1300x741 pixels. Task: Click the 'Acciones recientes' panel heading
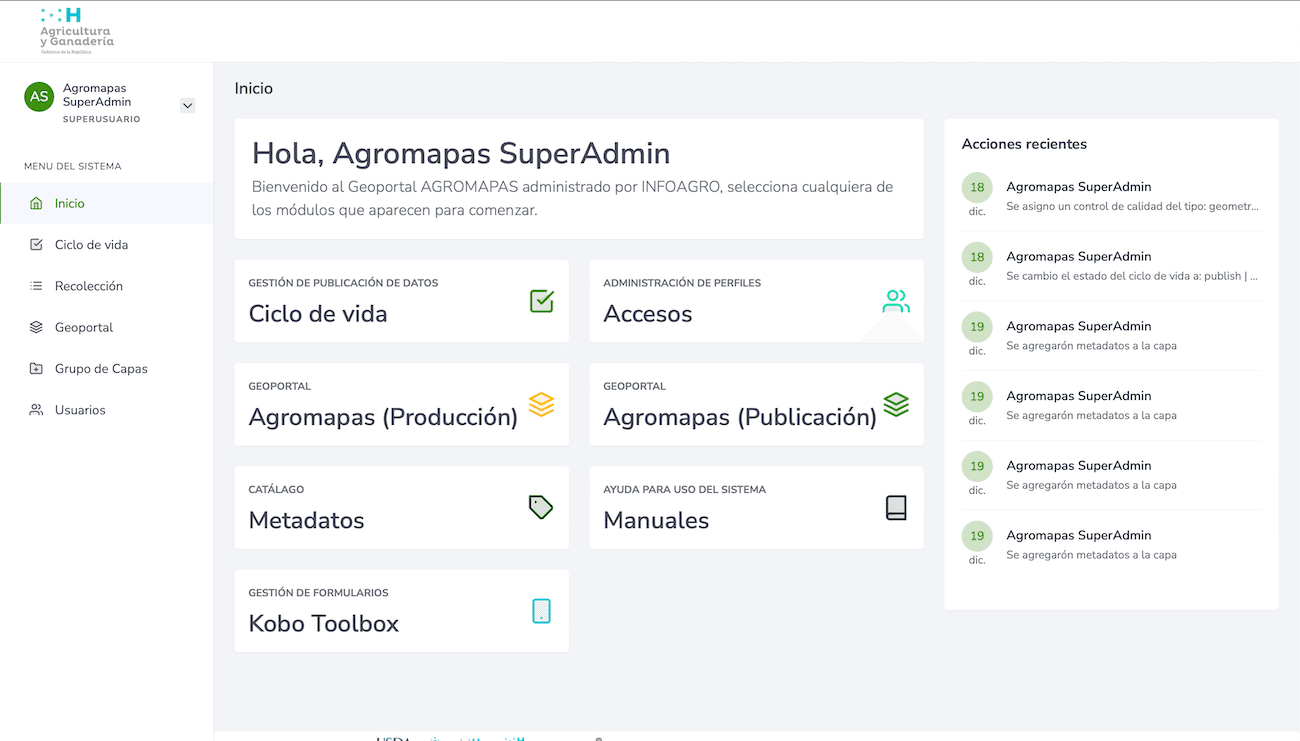point(1024,144)
